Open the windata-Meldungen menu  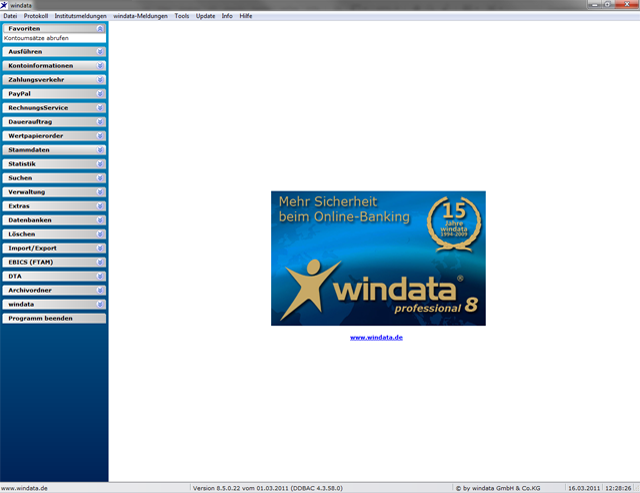click(x=140, y=16)
